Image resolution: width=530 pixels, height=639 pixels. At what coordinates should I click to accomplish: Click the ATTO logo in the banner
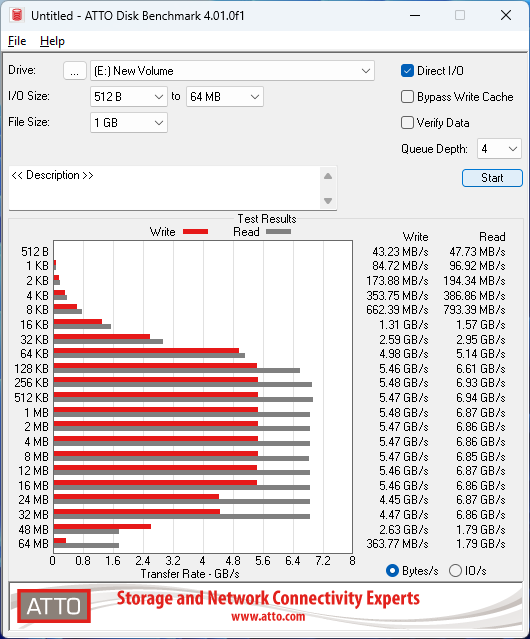click(54, 606)
